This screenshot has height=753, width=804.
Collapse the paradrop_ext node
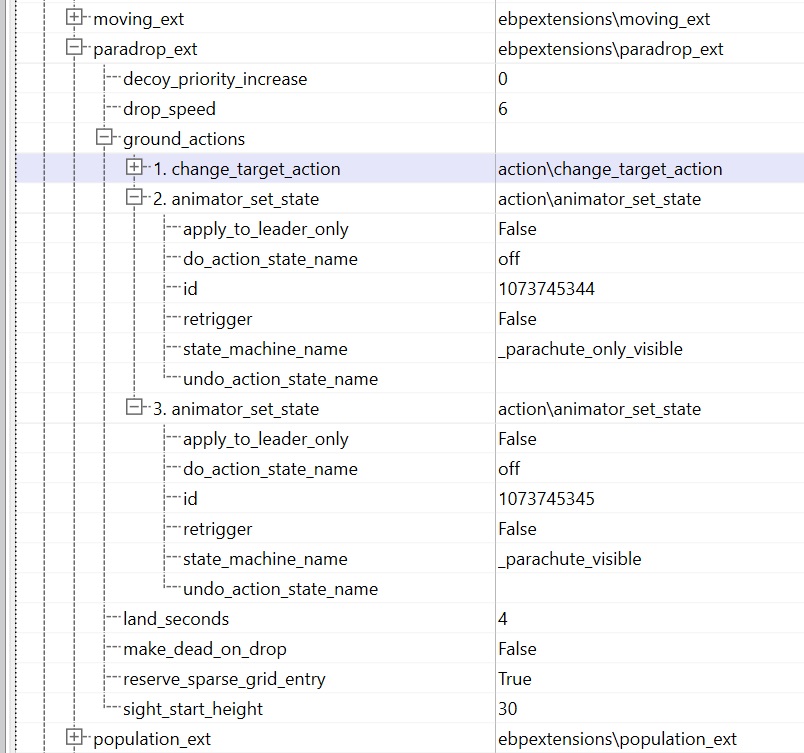[x=74, y=48]
